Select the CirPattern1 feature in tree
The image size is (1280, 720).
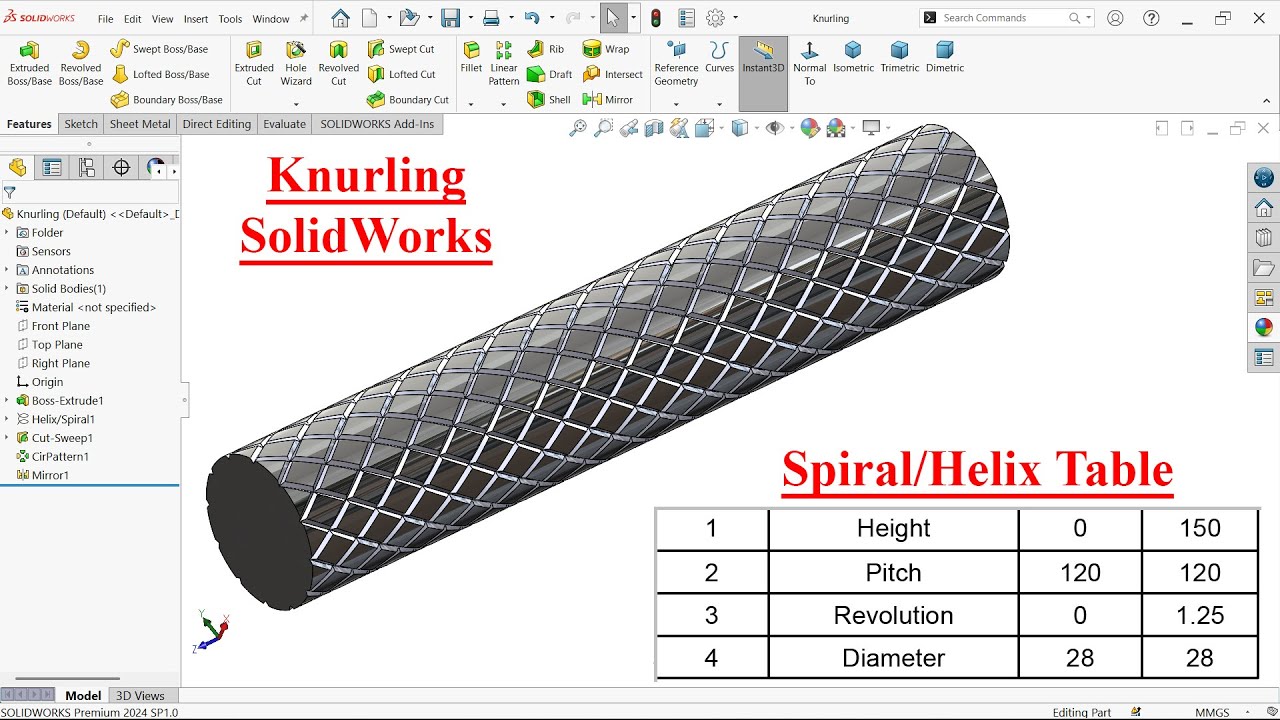pos(52,457)
